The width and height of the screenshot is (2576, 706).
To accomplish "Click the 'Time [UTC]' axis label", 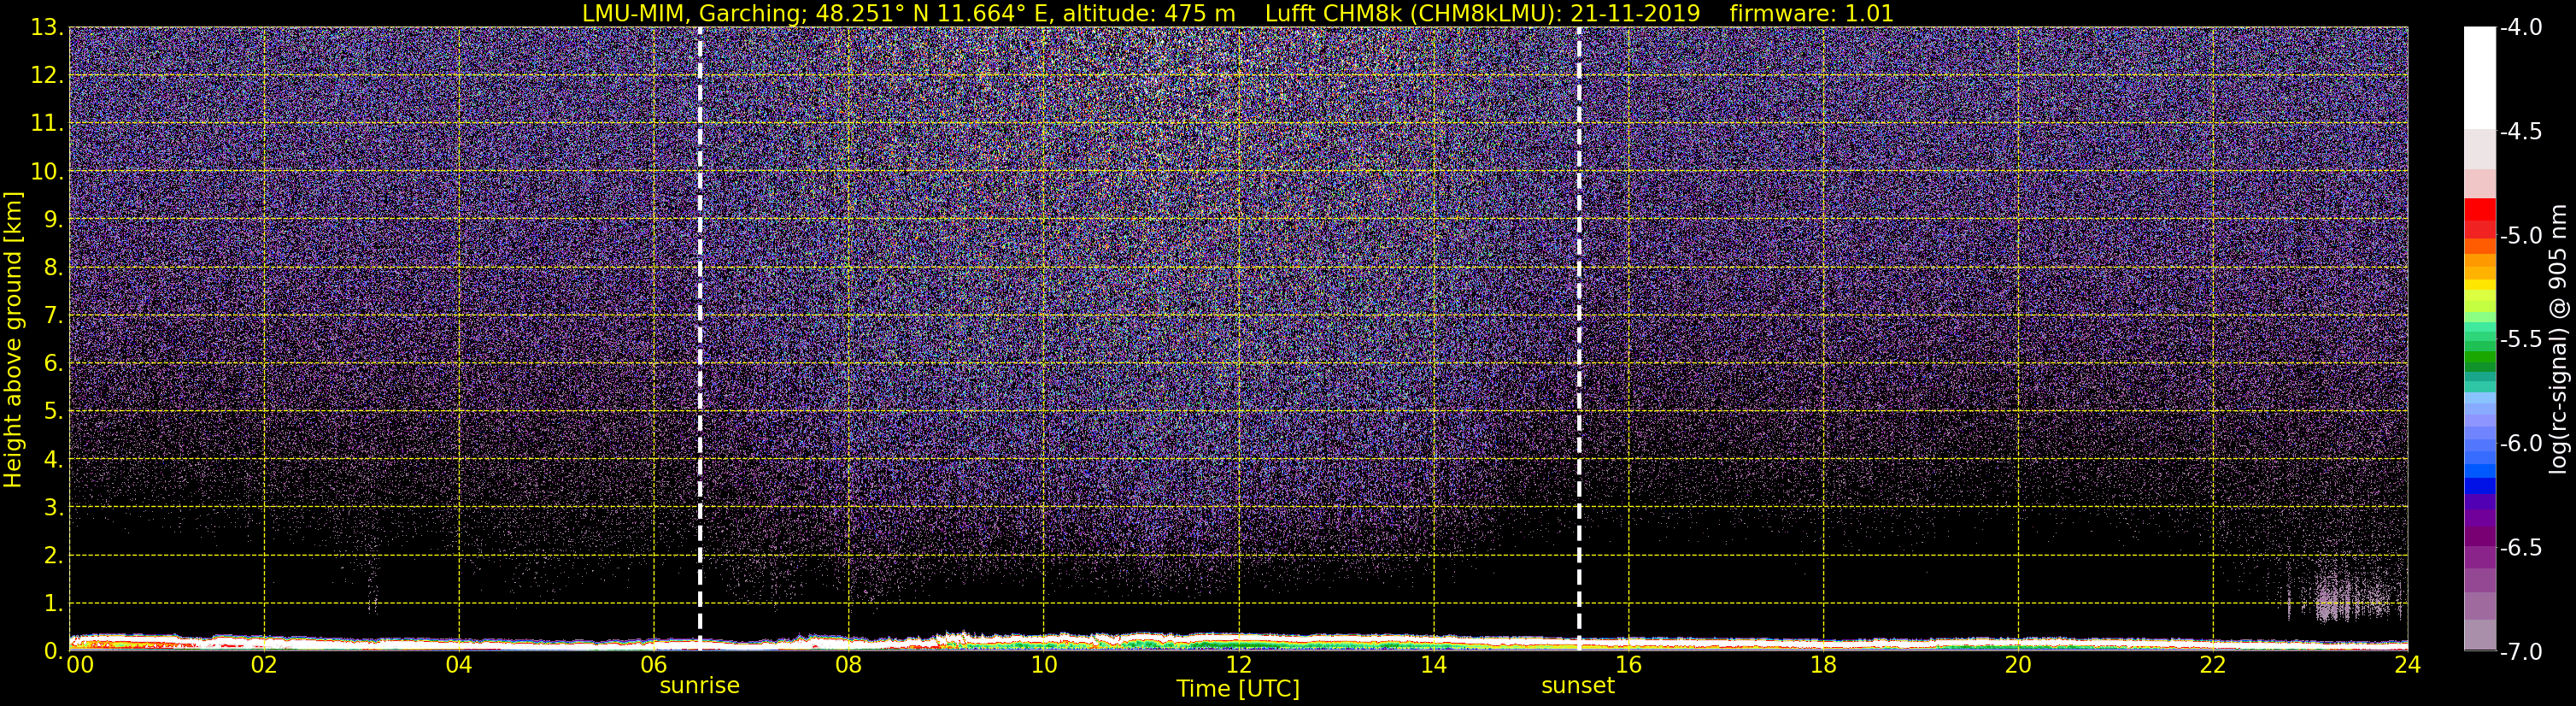I will click(x=1238, y=689).
